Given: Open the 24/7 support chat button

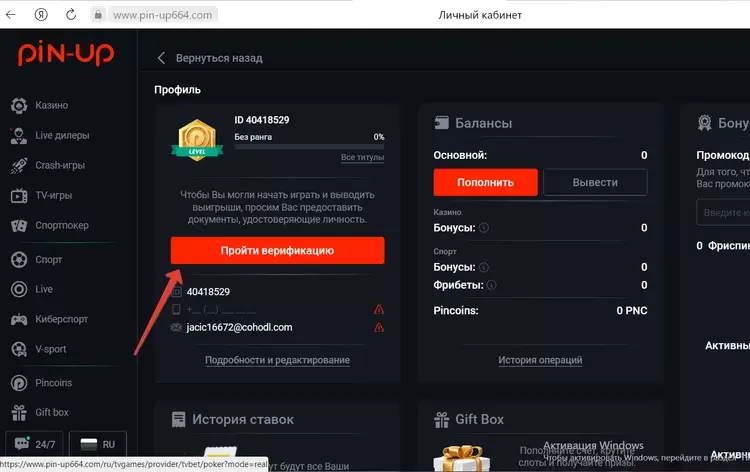Looking at the screenshot, I should tap(35, 444).
